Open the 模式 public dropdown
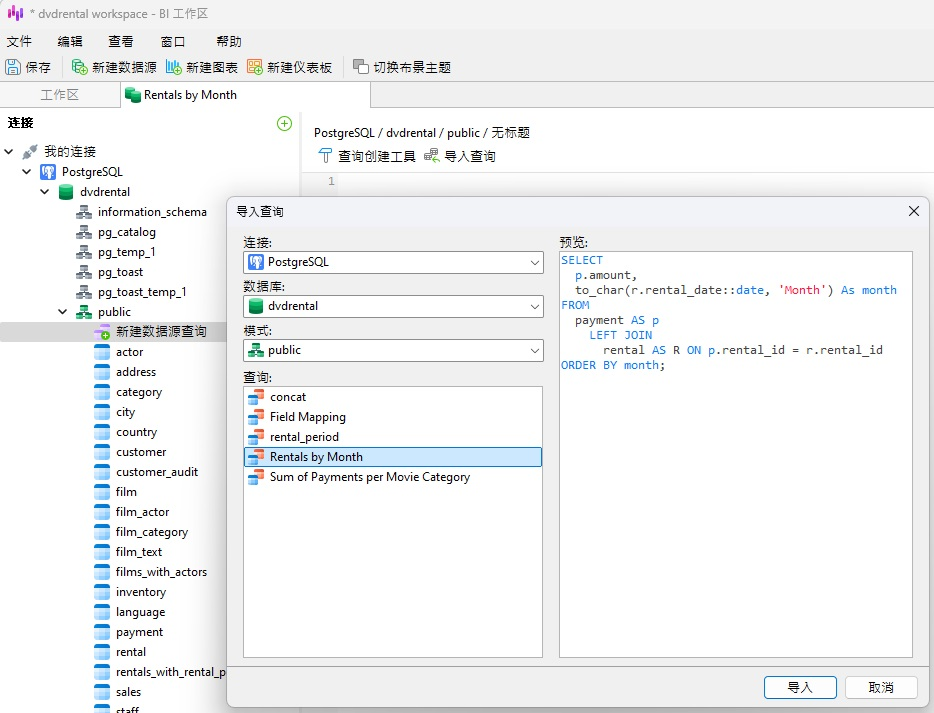Image resolution: width=934 pixels, height=713 pixels. click(x=393, y=350)
